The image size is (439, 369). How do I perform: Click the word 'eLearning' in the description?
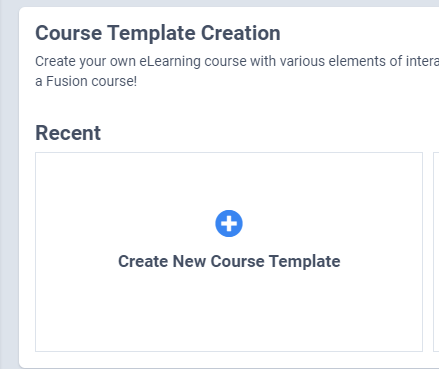170,61
